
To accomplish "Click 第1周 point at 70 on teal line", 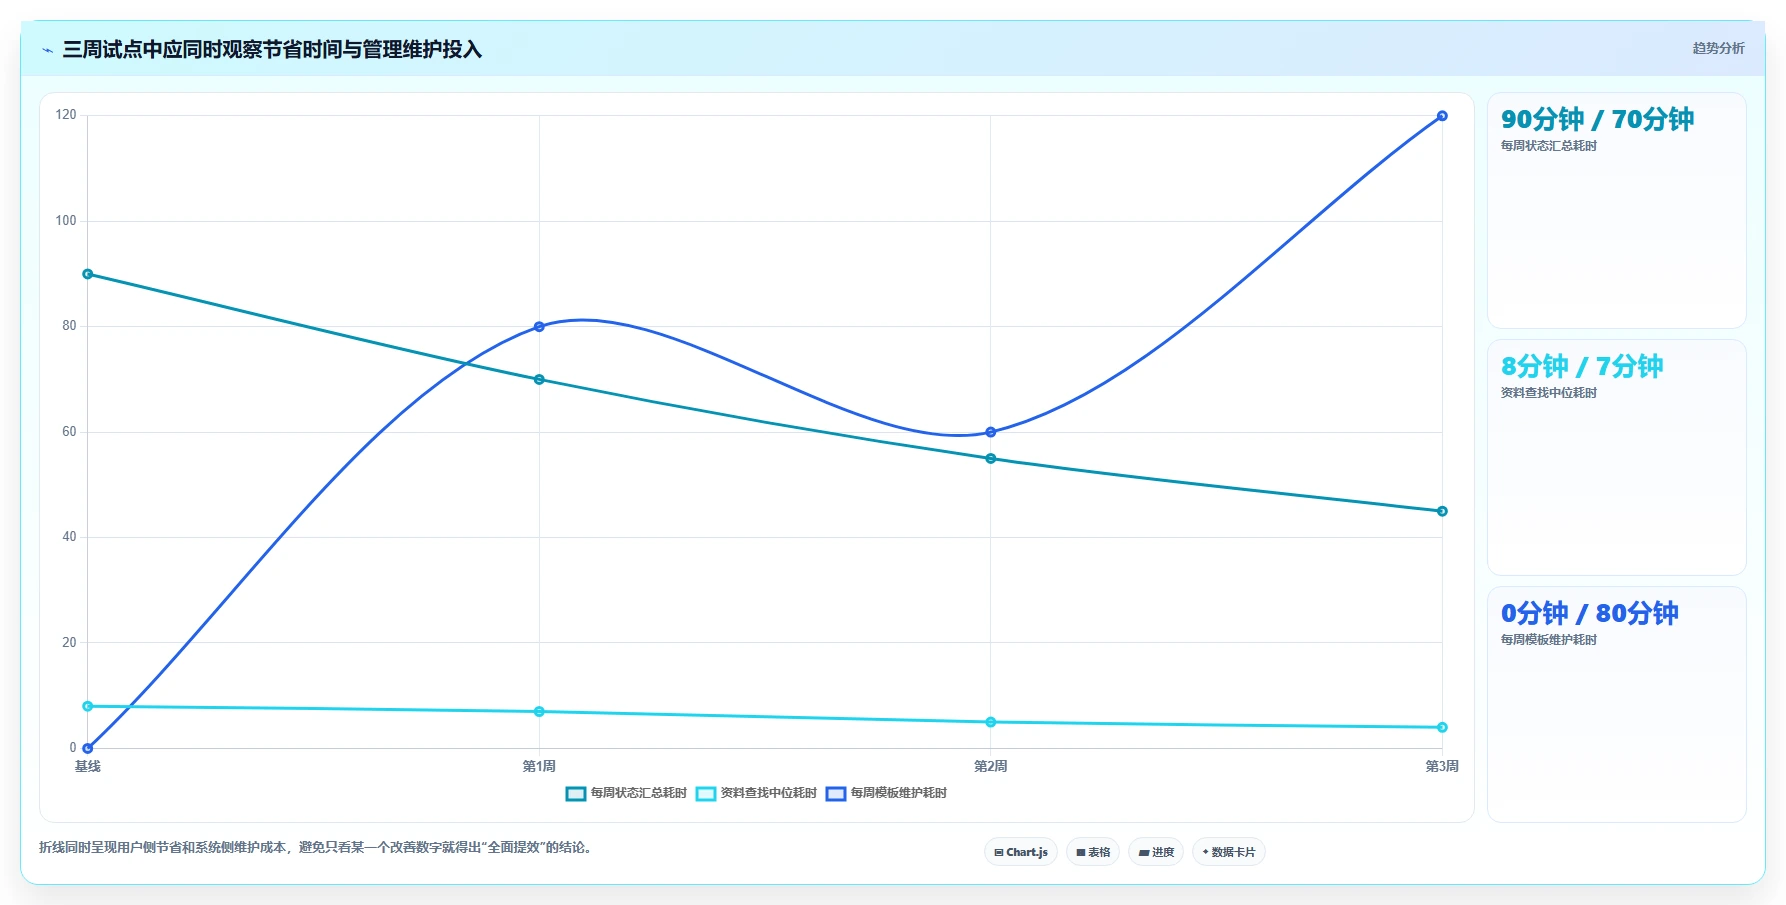I will coord(539,380).
